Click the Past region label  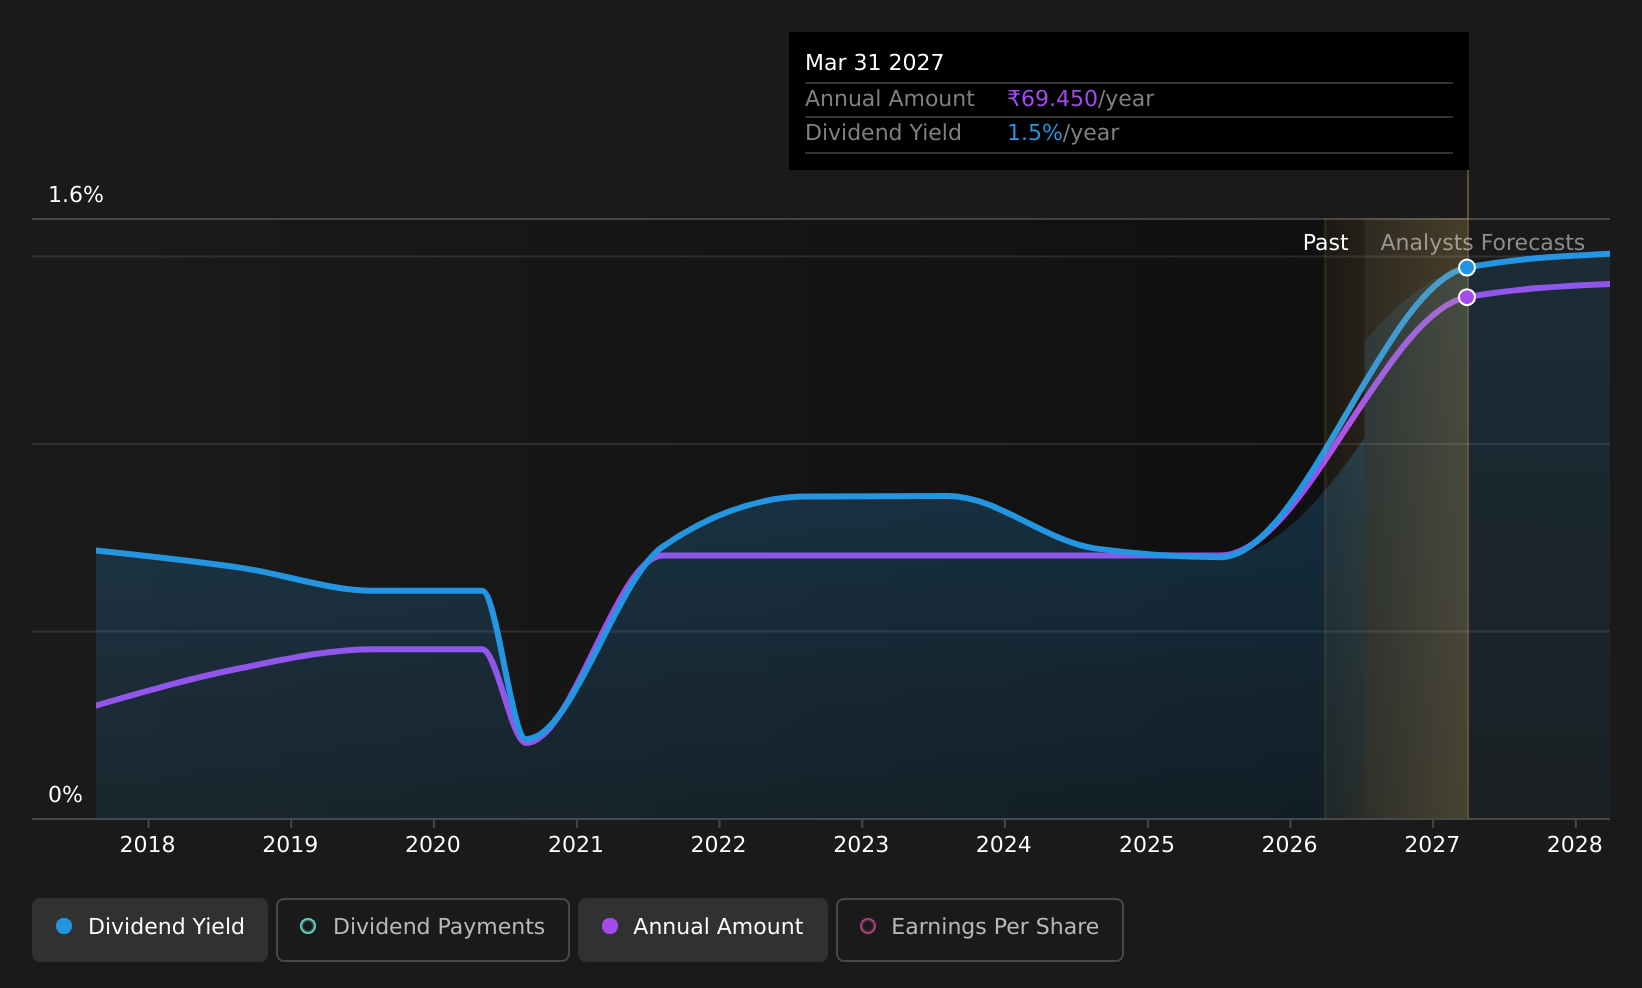pyautogui.click(x=1325, y=243)
